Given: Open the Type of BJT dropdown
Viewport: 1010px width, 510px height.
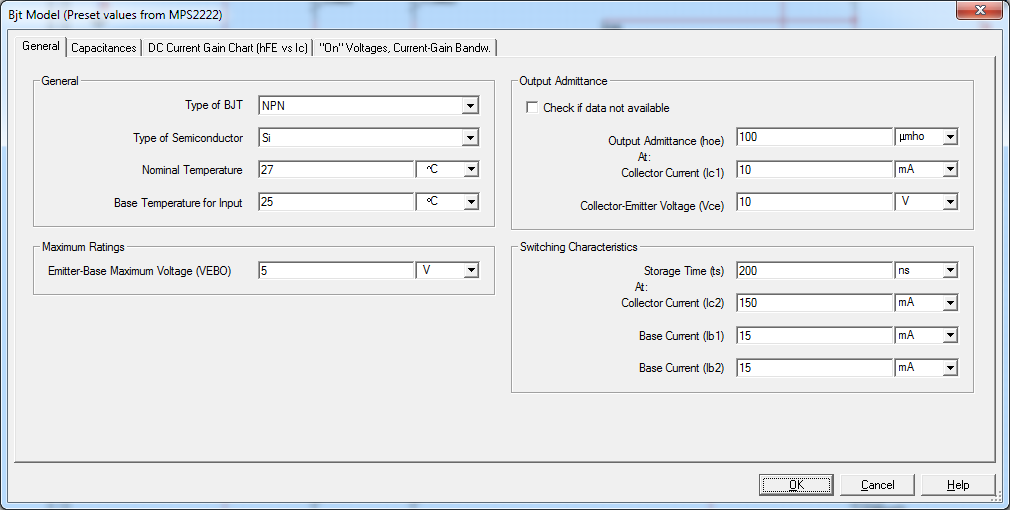Looking at the screenshot, I should 470,106.
